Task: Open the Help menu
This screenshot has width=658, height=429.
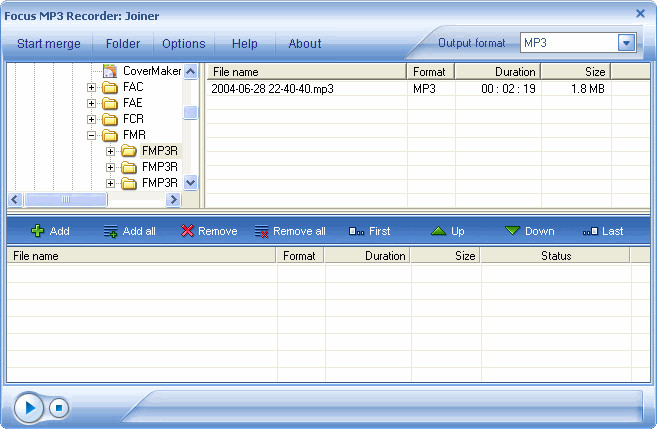Action: tap(245, 44)
